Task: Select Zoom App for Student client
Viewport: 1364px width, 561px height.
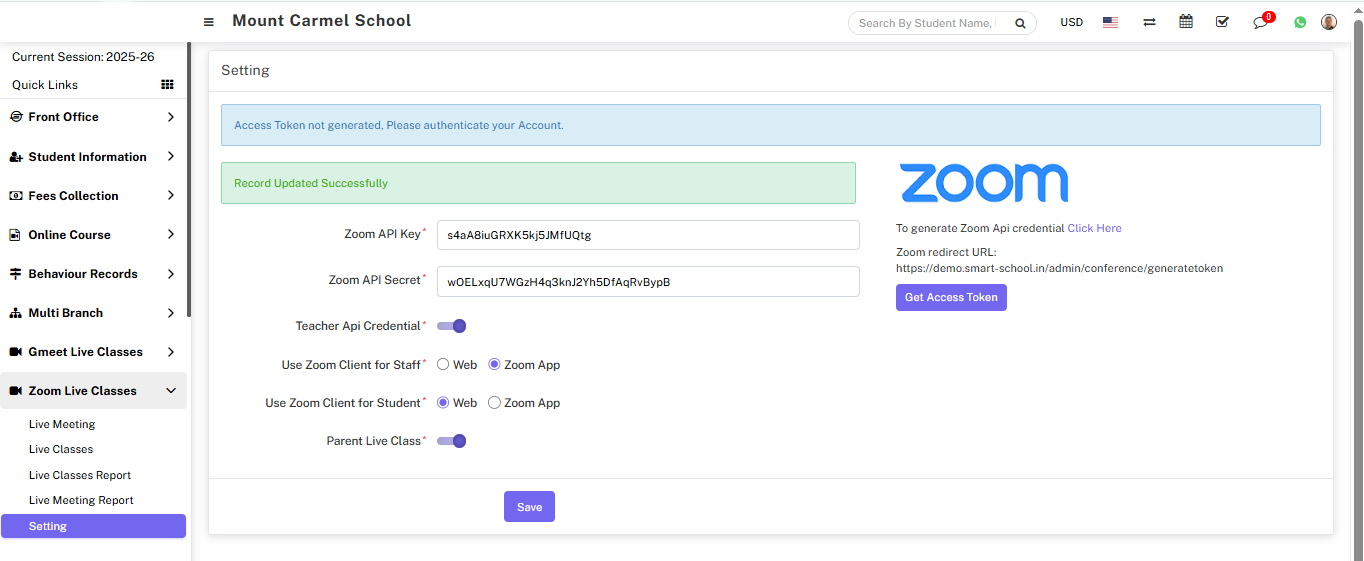Action: 494,403
